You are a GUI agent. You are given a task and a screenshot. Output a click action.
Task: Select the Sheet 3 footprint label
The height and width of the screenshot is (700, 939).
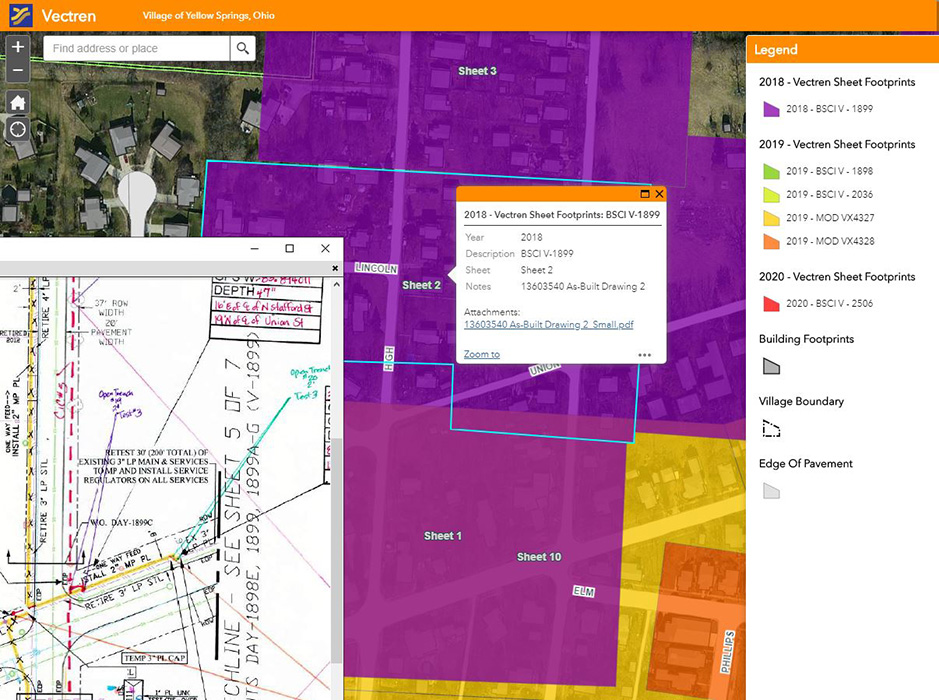[x=477, y=71]
